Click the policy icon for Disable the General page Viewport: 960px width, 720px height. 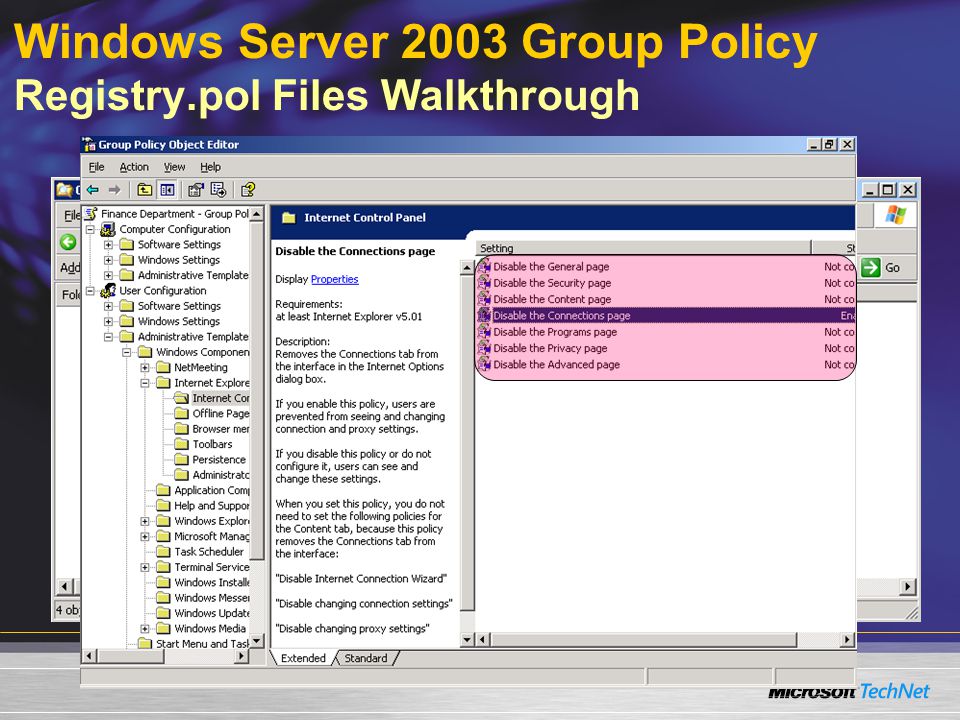[484, 266]
